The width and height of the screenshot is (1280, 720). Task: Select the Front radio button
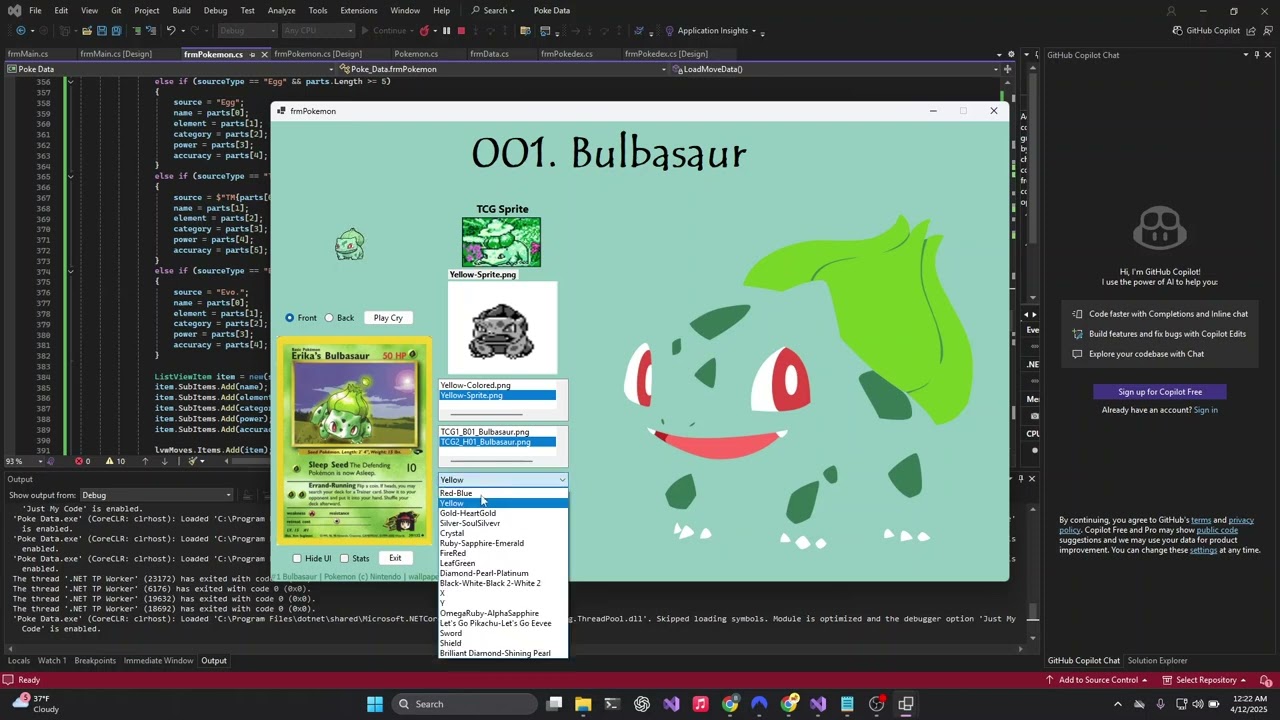click(x=301, y=318)
